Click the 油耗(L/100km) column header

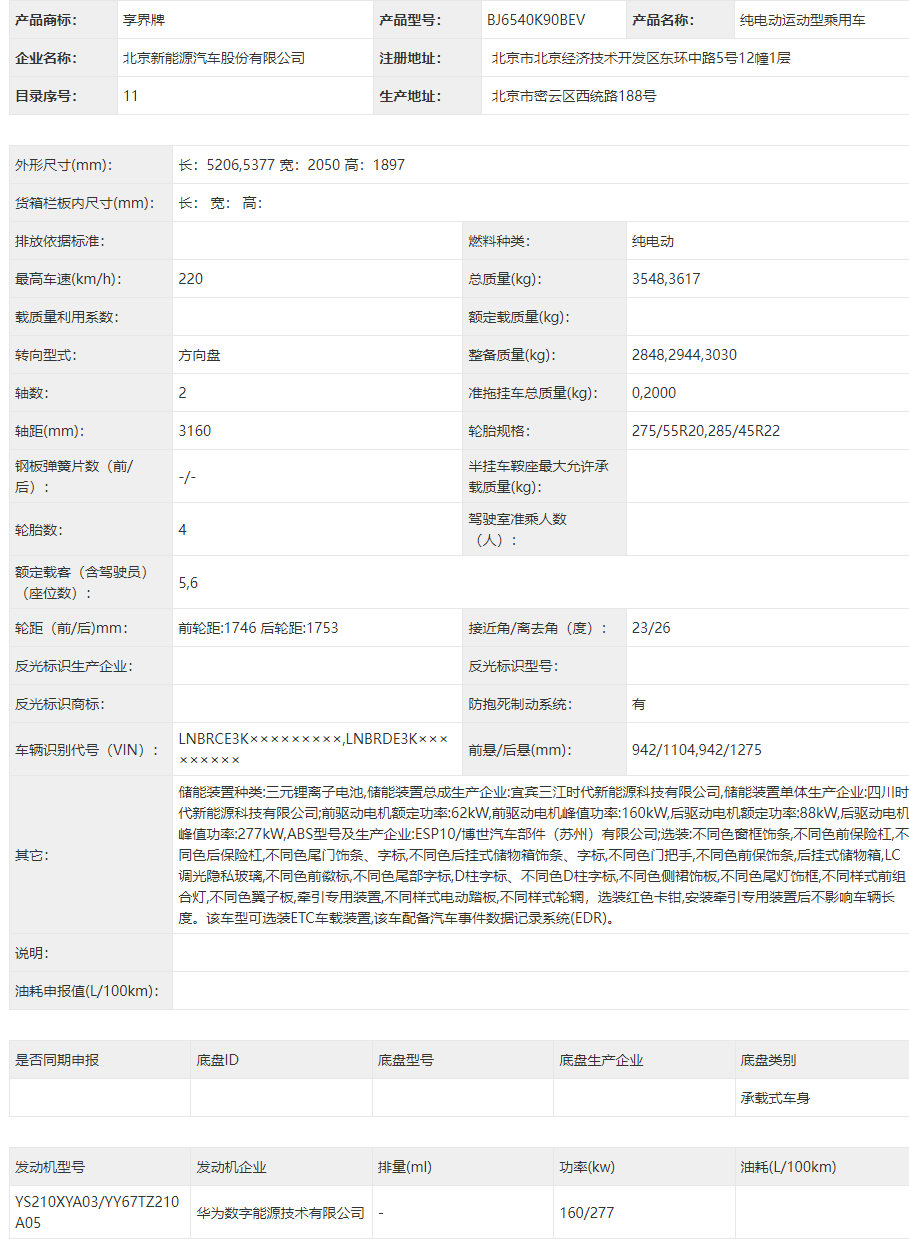pyautogui.click(x=788, y=1167)
